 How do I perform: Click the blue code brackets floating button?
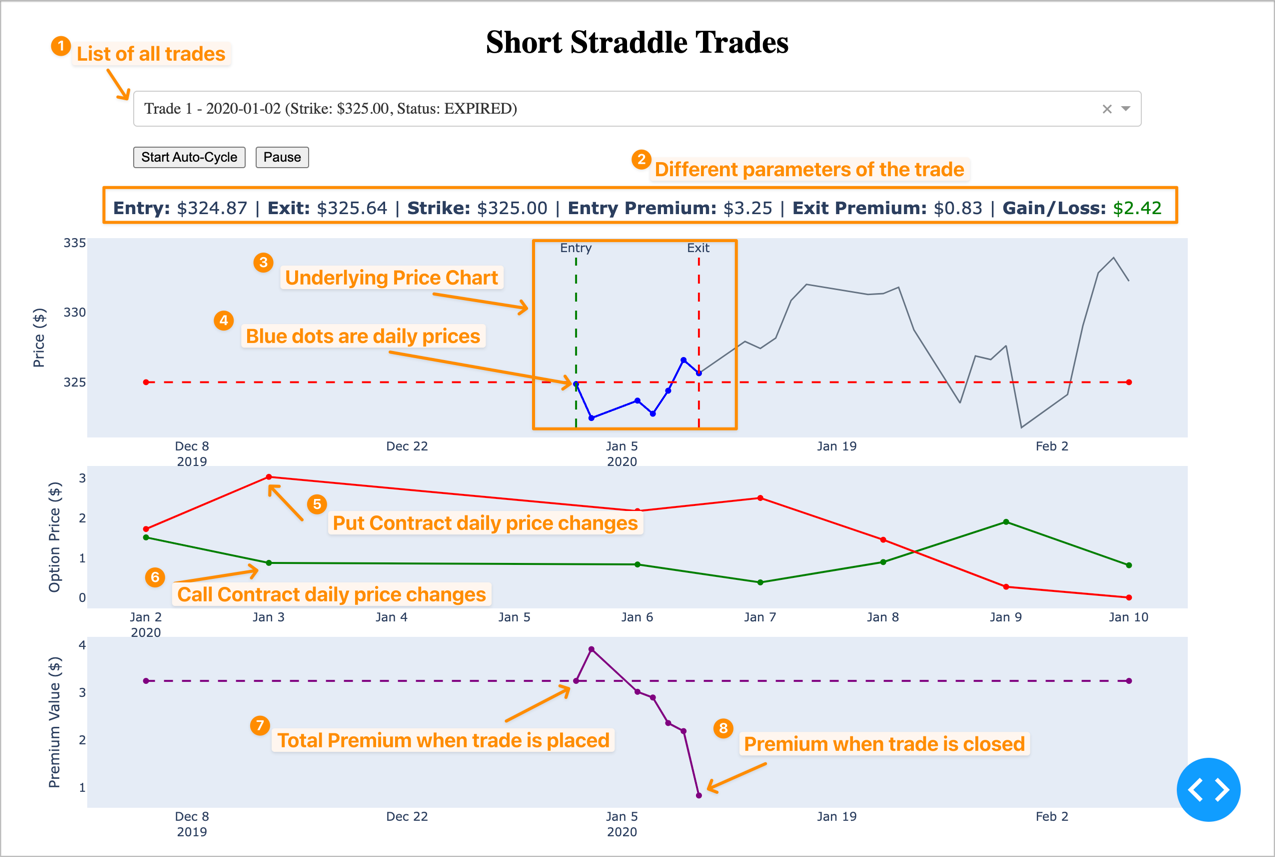(x=1209, y=790)
